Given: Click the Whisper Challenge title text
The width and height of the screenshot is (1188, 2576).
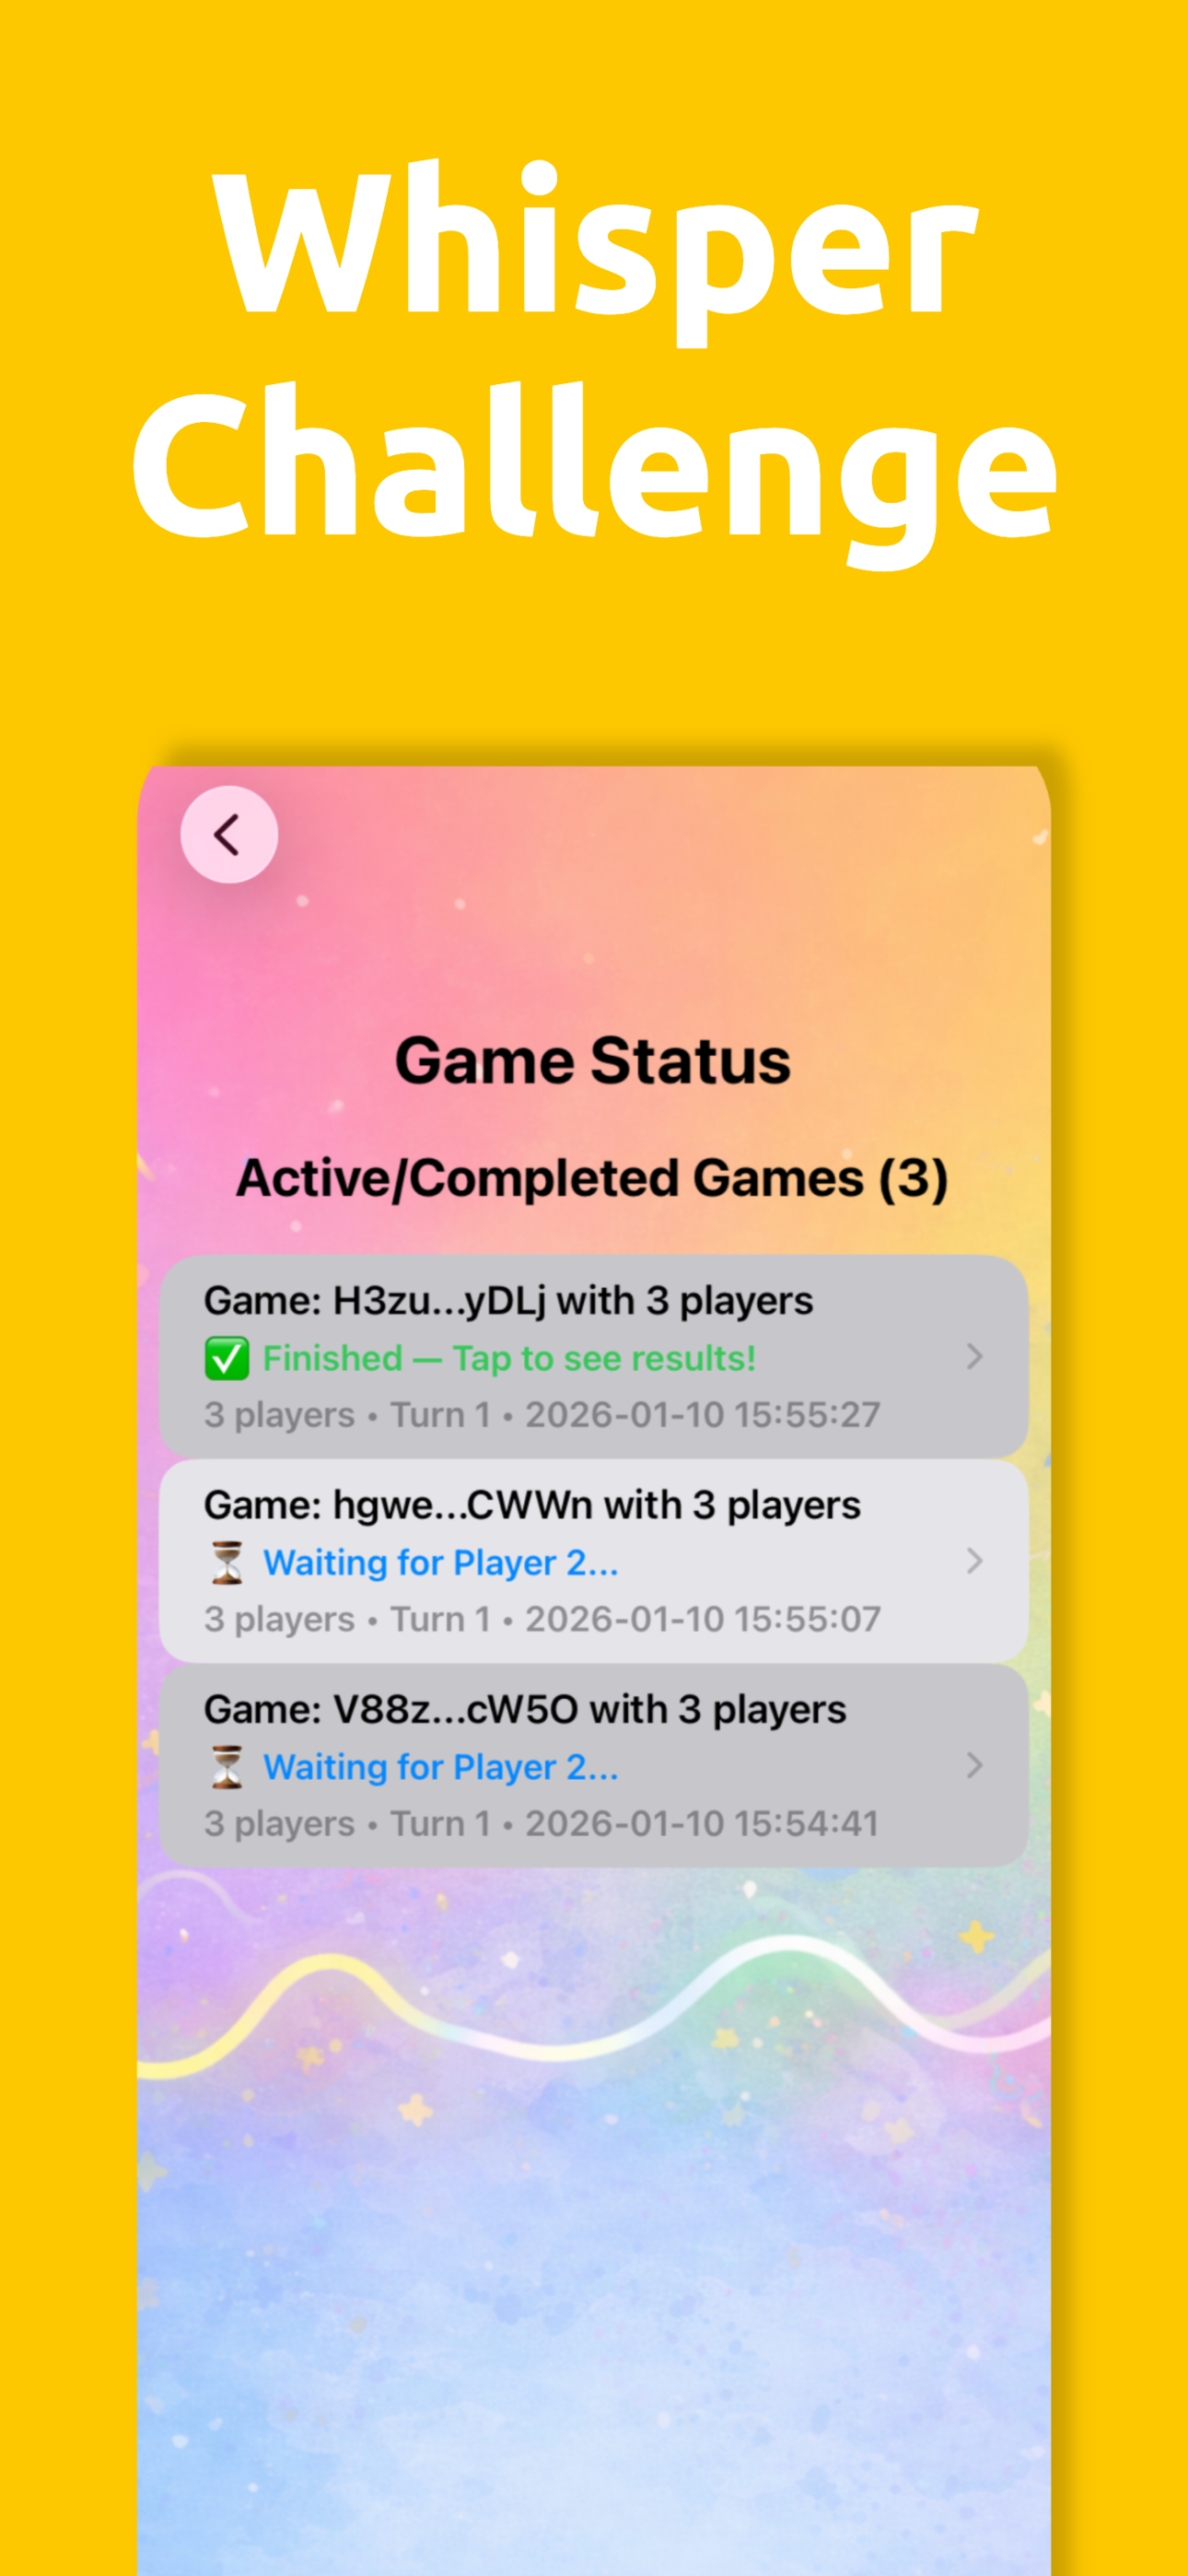Looking at the screenshot, I should pos(594,360).
